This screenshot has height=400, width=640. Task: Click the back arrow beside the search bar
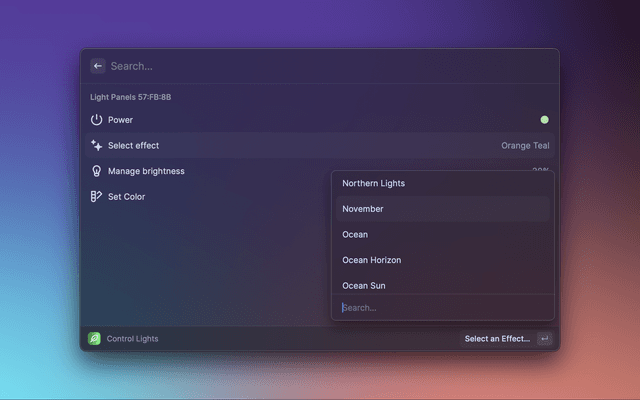(x=98, y=66)
